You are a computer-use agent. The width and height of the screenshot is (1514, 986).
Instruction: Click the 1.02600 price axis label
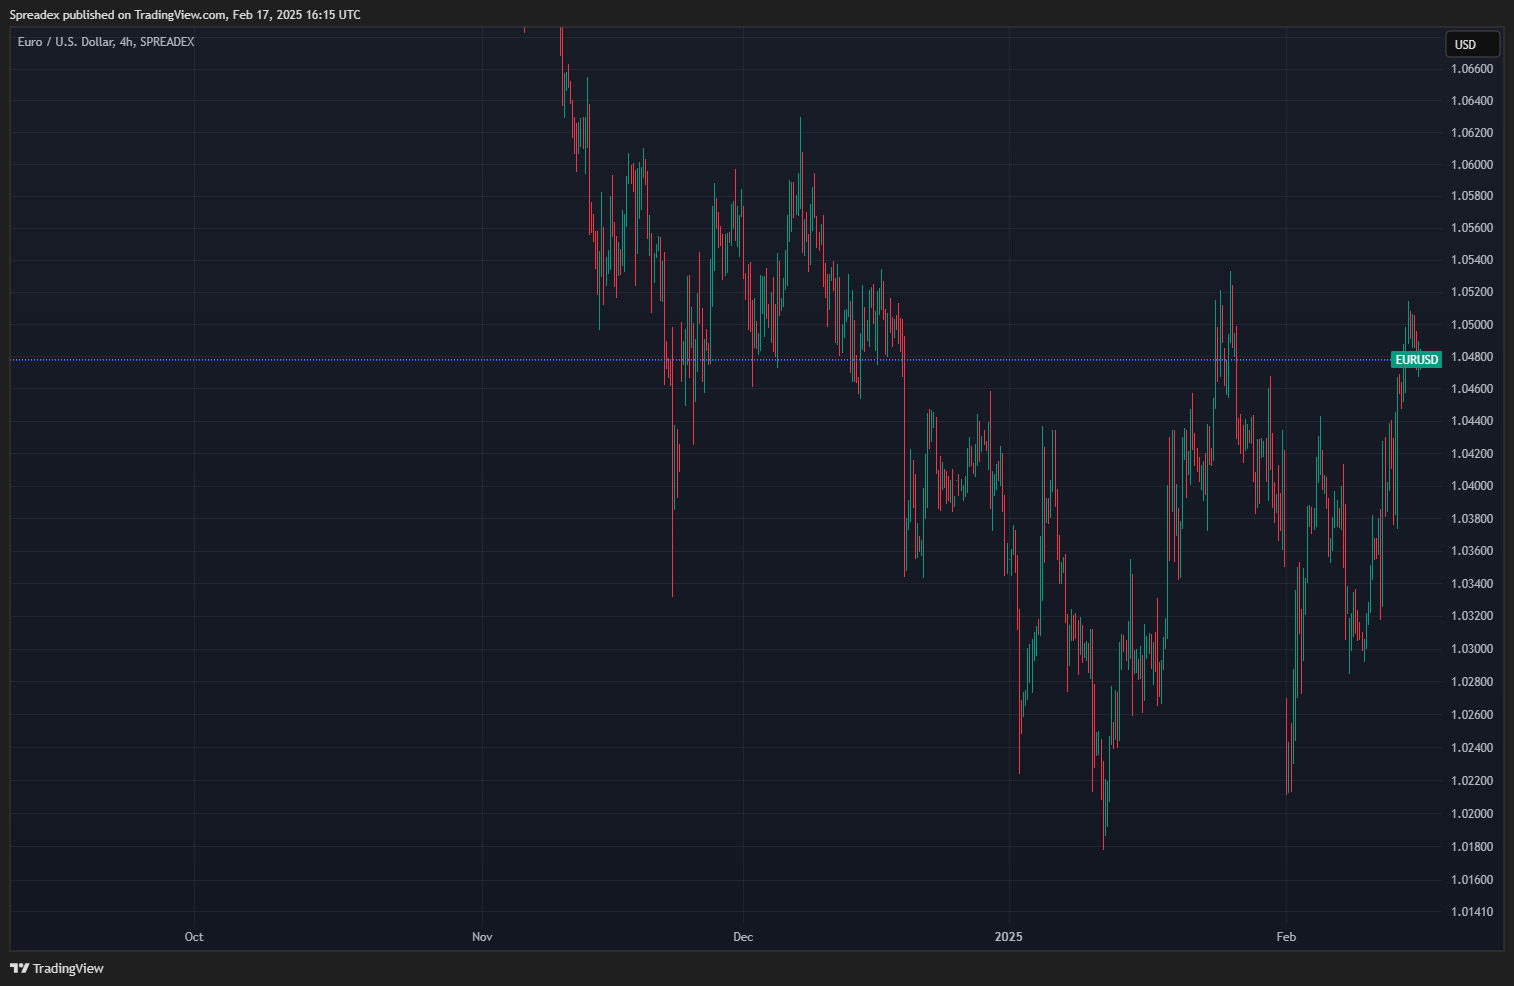[1472, 715]
